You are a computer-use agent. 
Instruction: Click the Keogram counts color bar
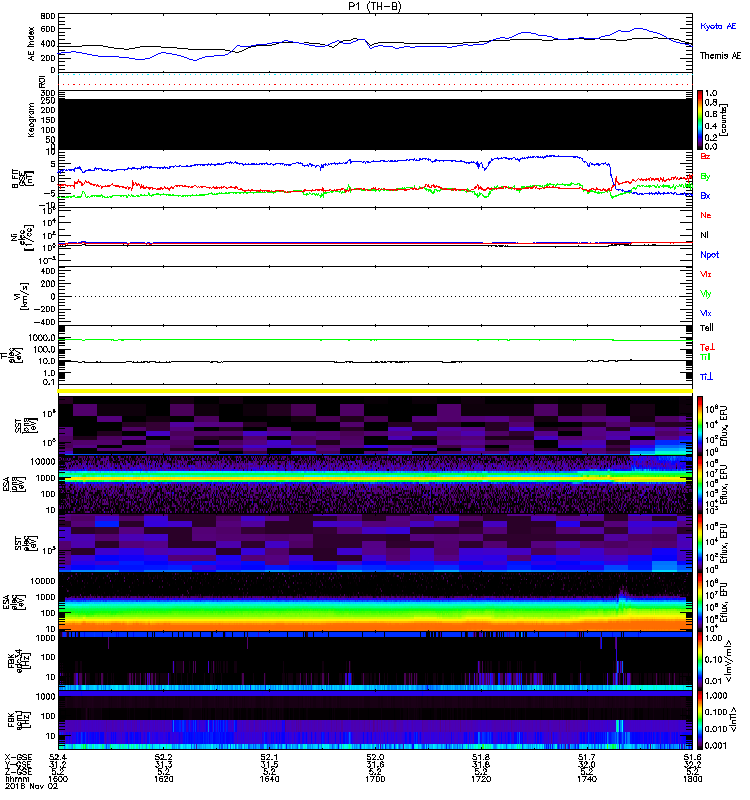(700, 120)
